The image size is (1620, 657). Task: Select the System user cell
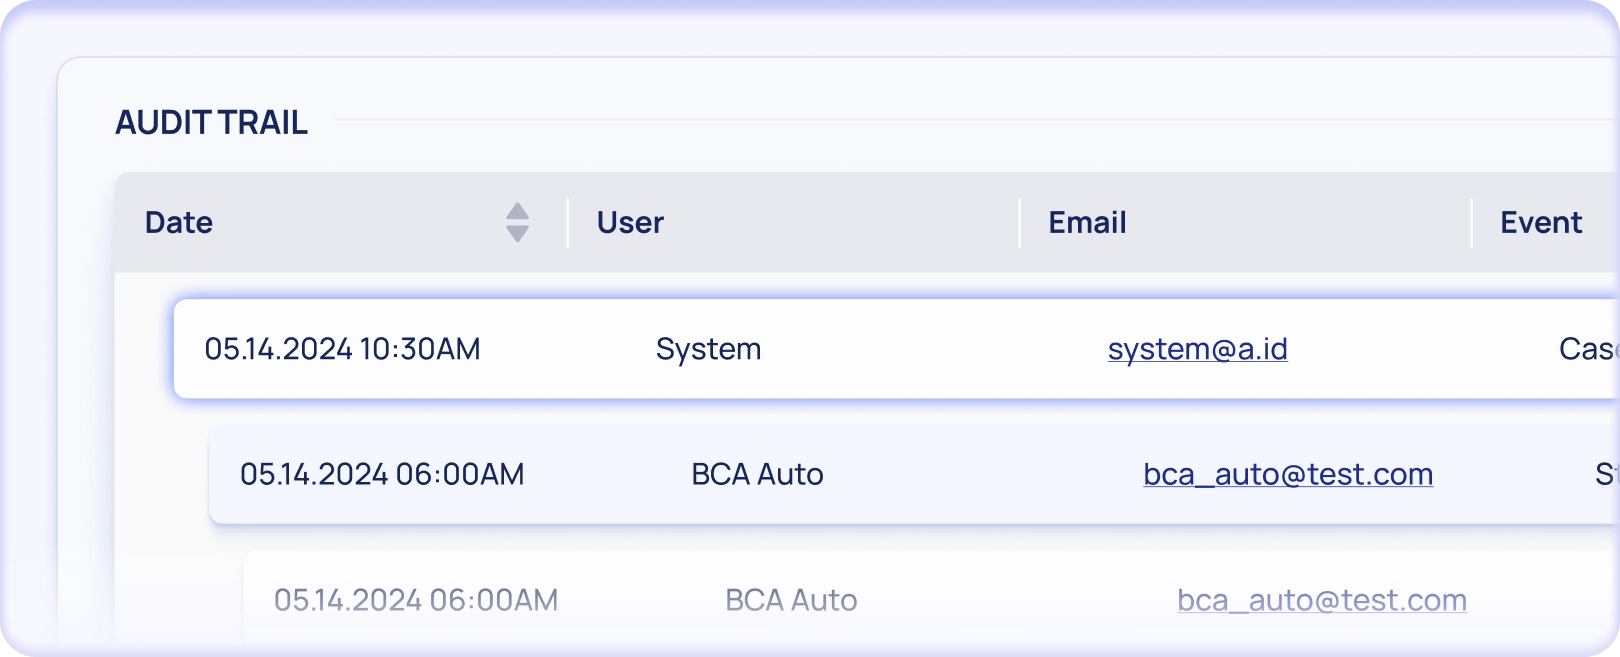(708, 349)
